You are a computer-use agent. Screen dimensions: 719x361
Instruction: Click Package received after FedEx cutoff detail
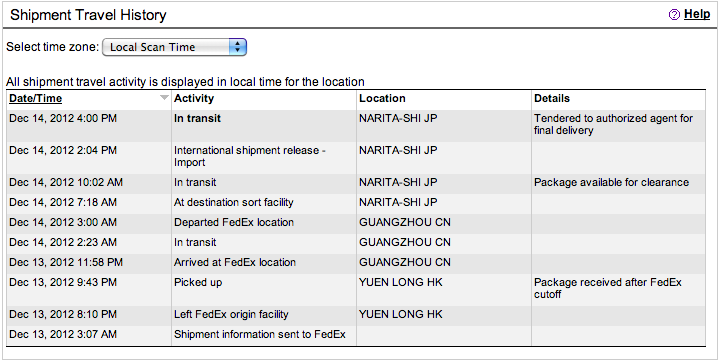(608, 288)
